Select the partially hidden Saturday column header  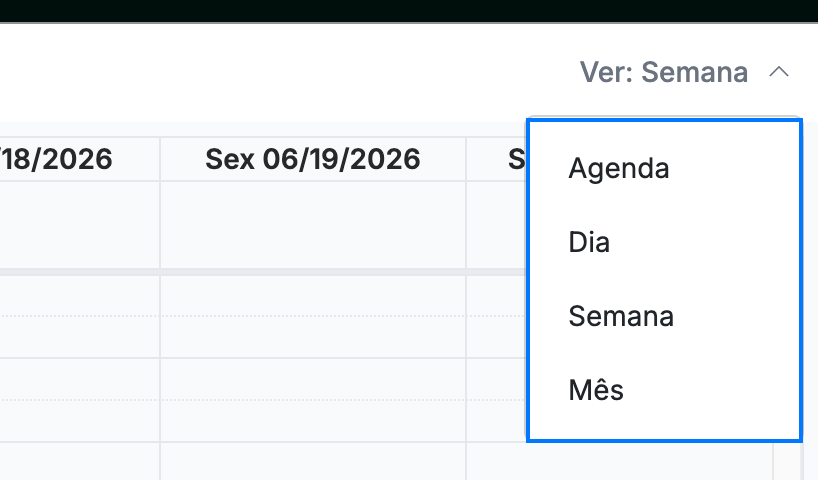point(496,159)
